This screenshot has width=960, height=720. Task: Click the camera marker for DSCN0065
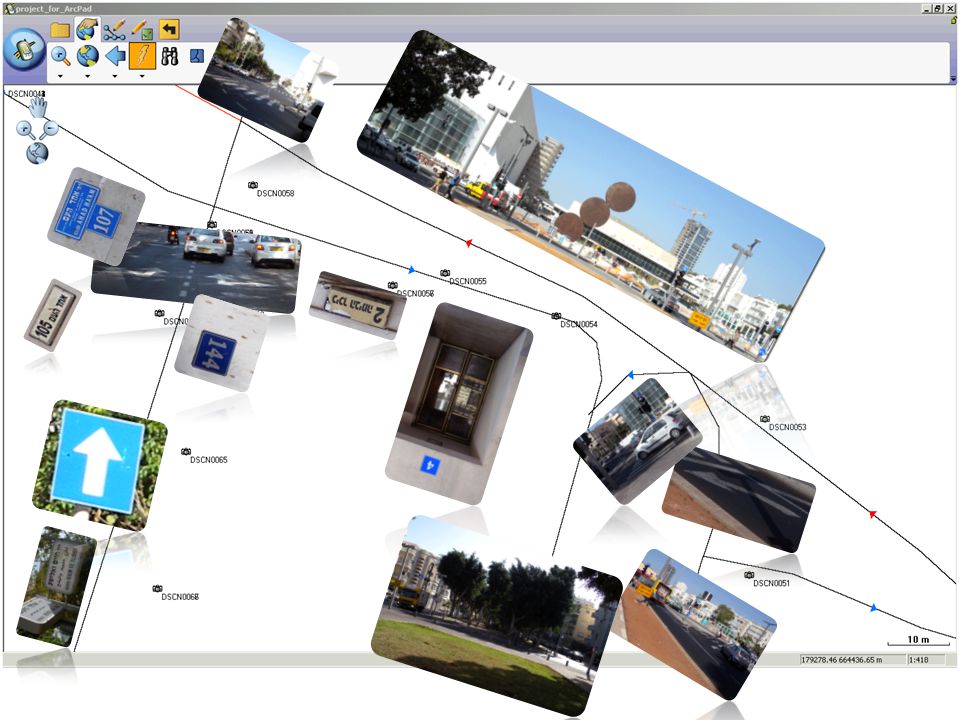coord(186,452)
